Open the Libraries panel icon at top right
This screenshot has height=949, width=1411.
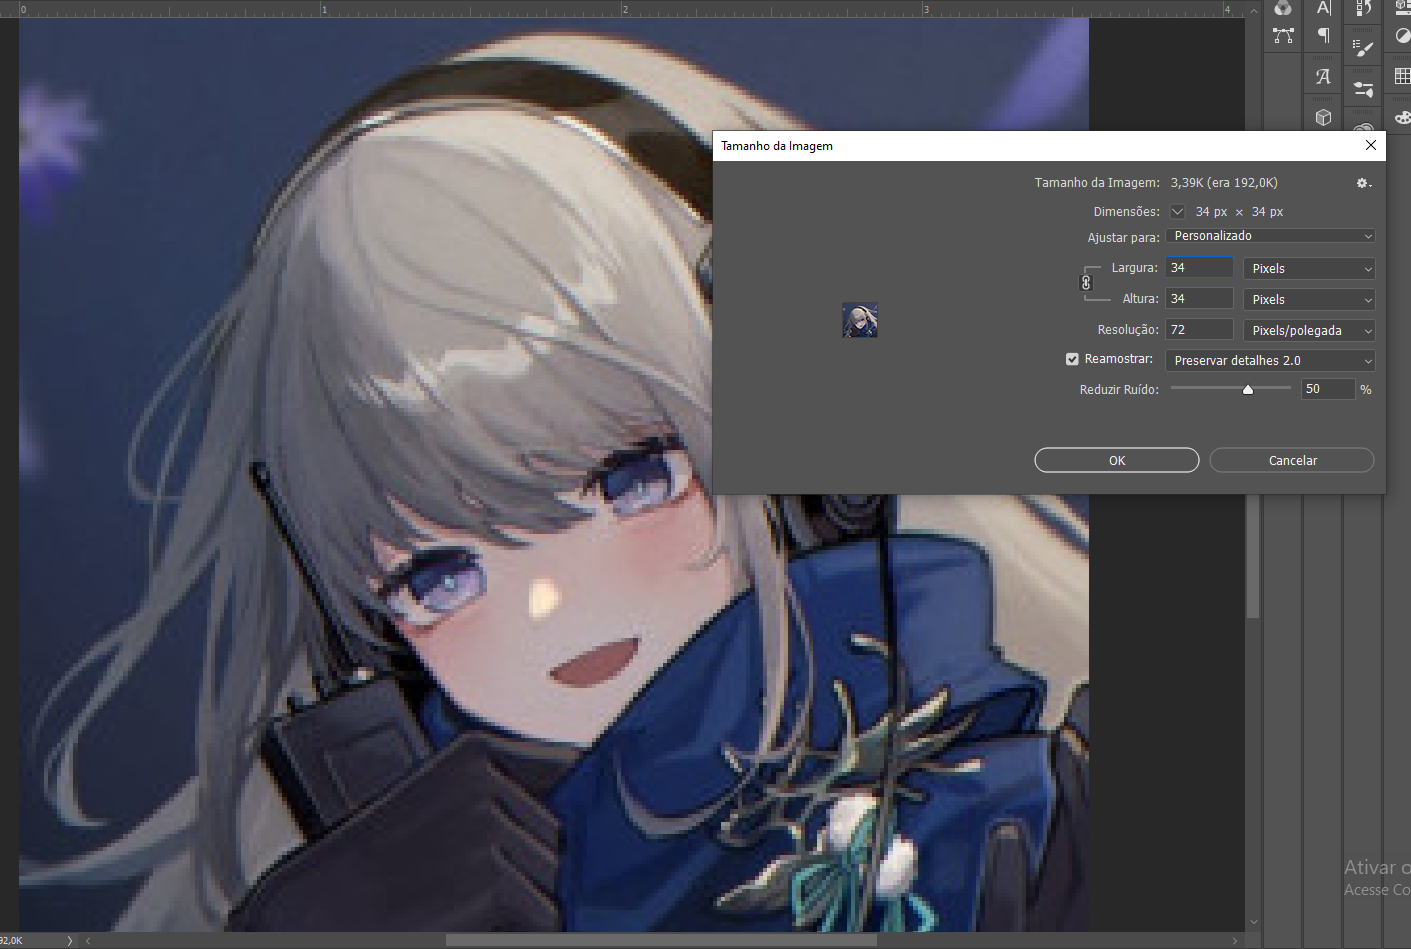tap(1403, 7)
